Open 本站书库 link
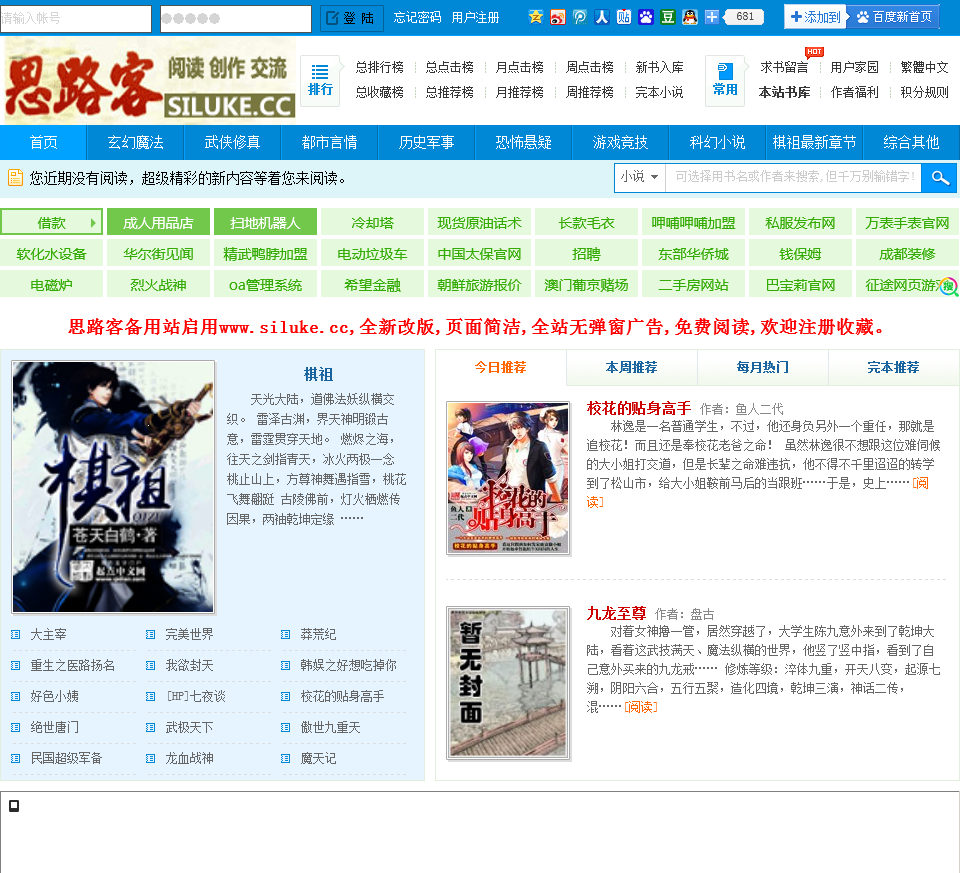 coord(784,92)
